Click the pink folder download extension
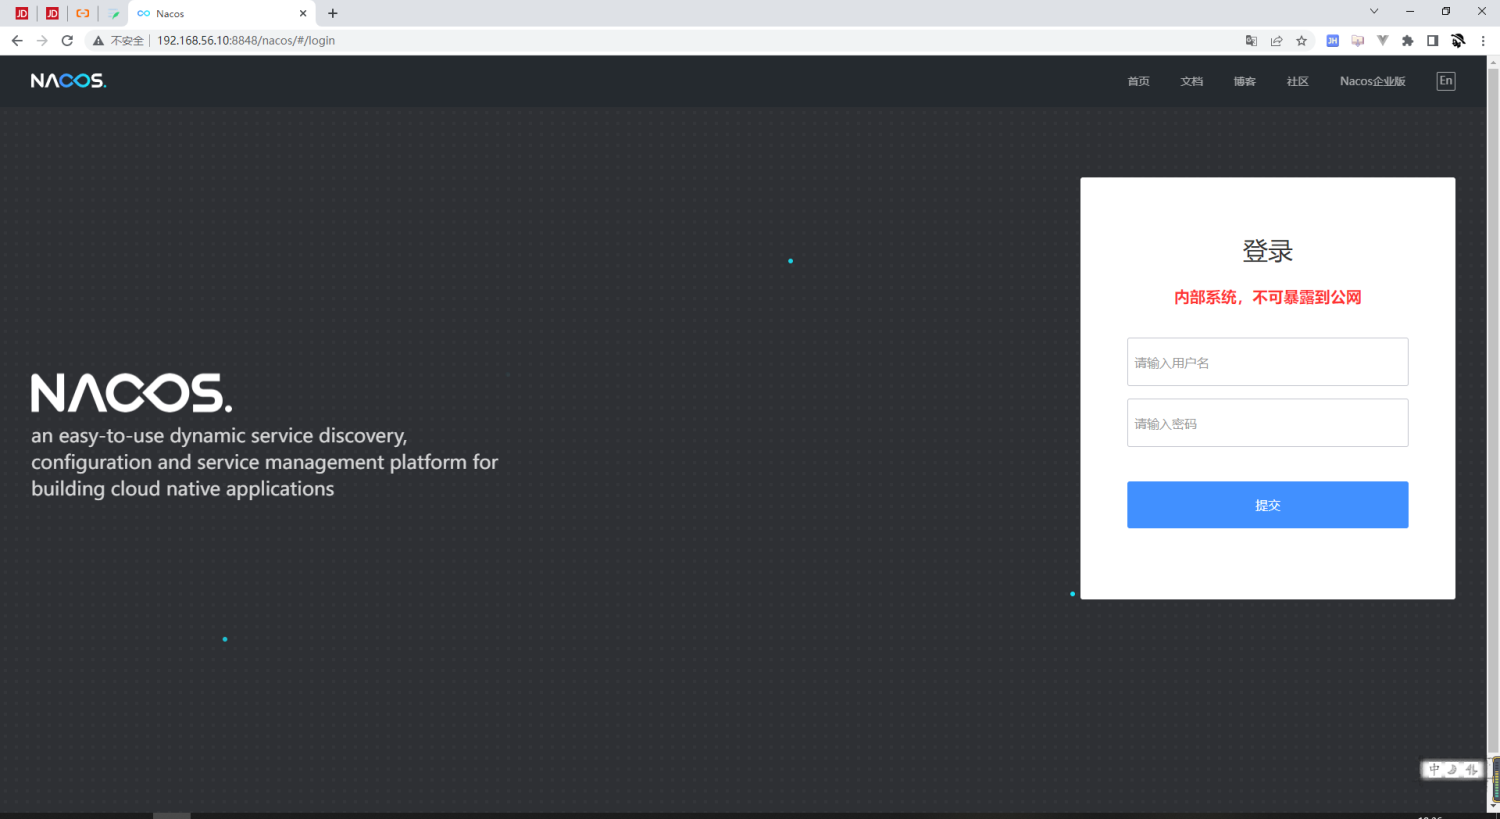The height and width of the screenshot is (819, 1500). 1358,41
